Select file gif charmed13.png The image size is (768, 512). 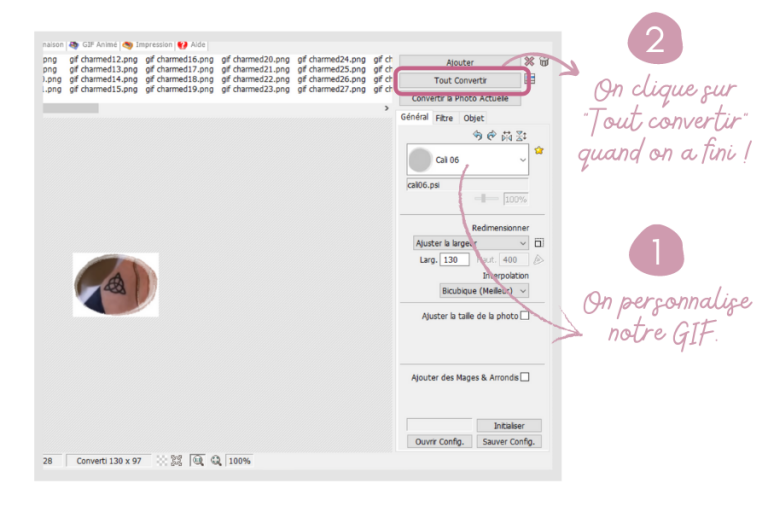[x=103, y=69]
